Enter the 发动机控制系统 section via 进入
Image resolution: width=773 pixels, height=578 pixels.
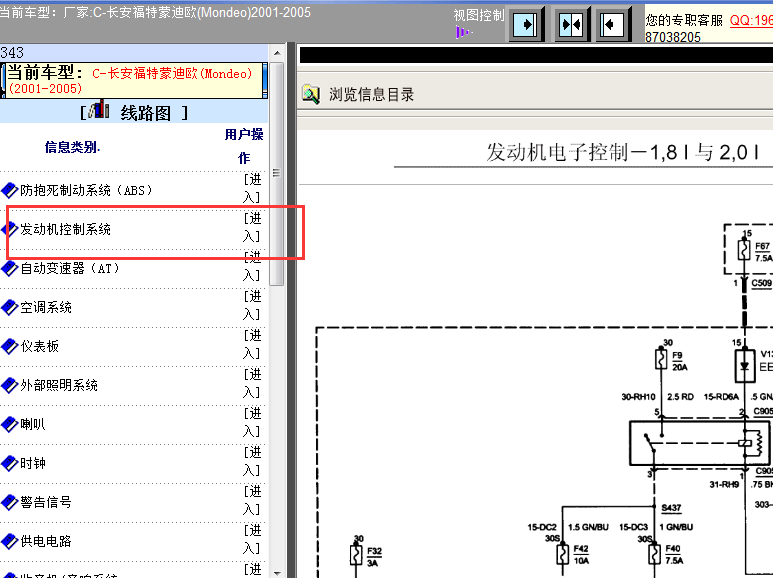tap(252, 227)
